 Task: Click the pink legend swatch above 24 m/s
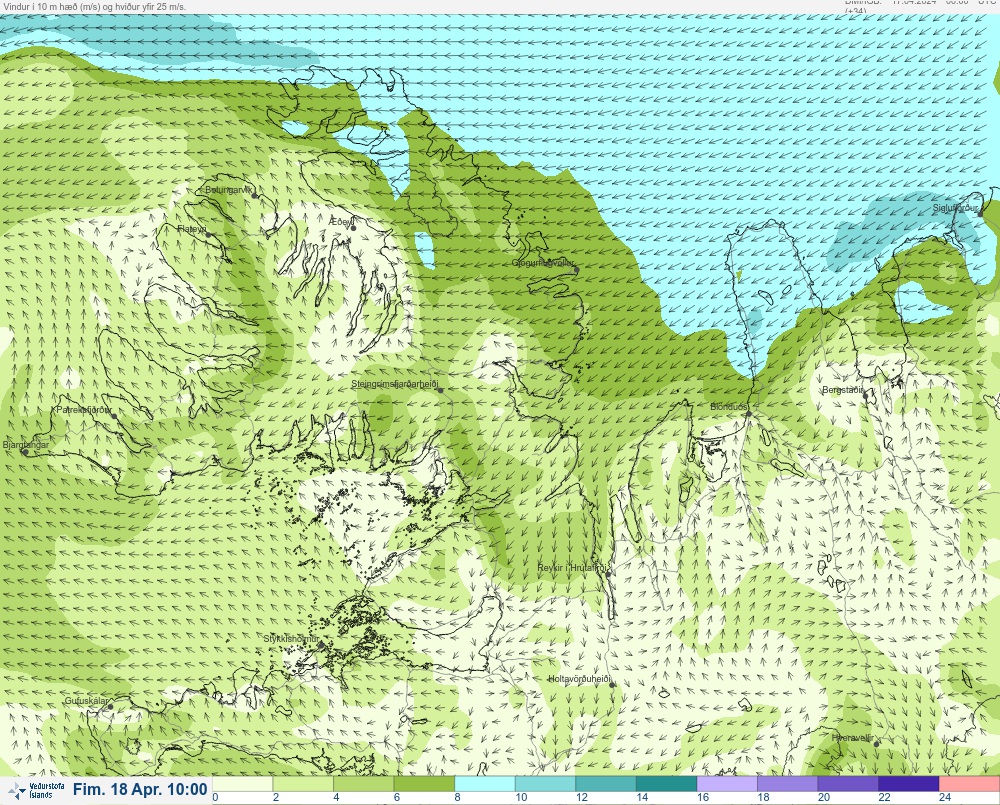(x=969, y=783)
